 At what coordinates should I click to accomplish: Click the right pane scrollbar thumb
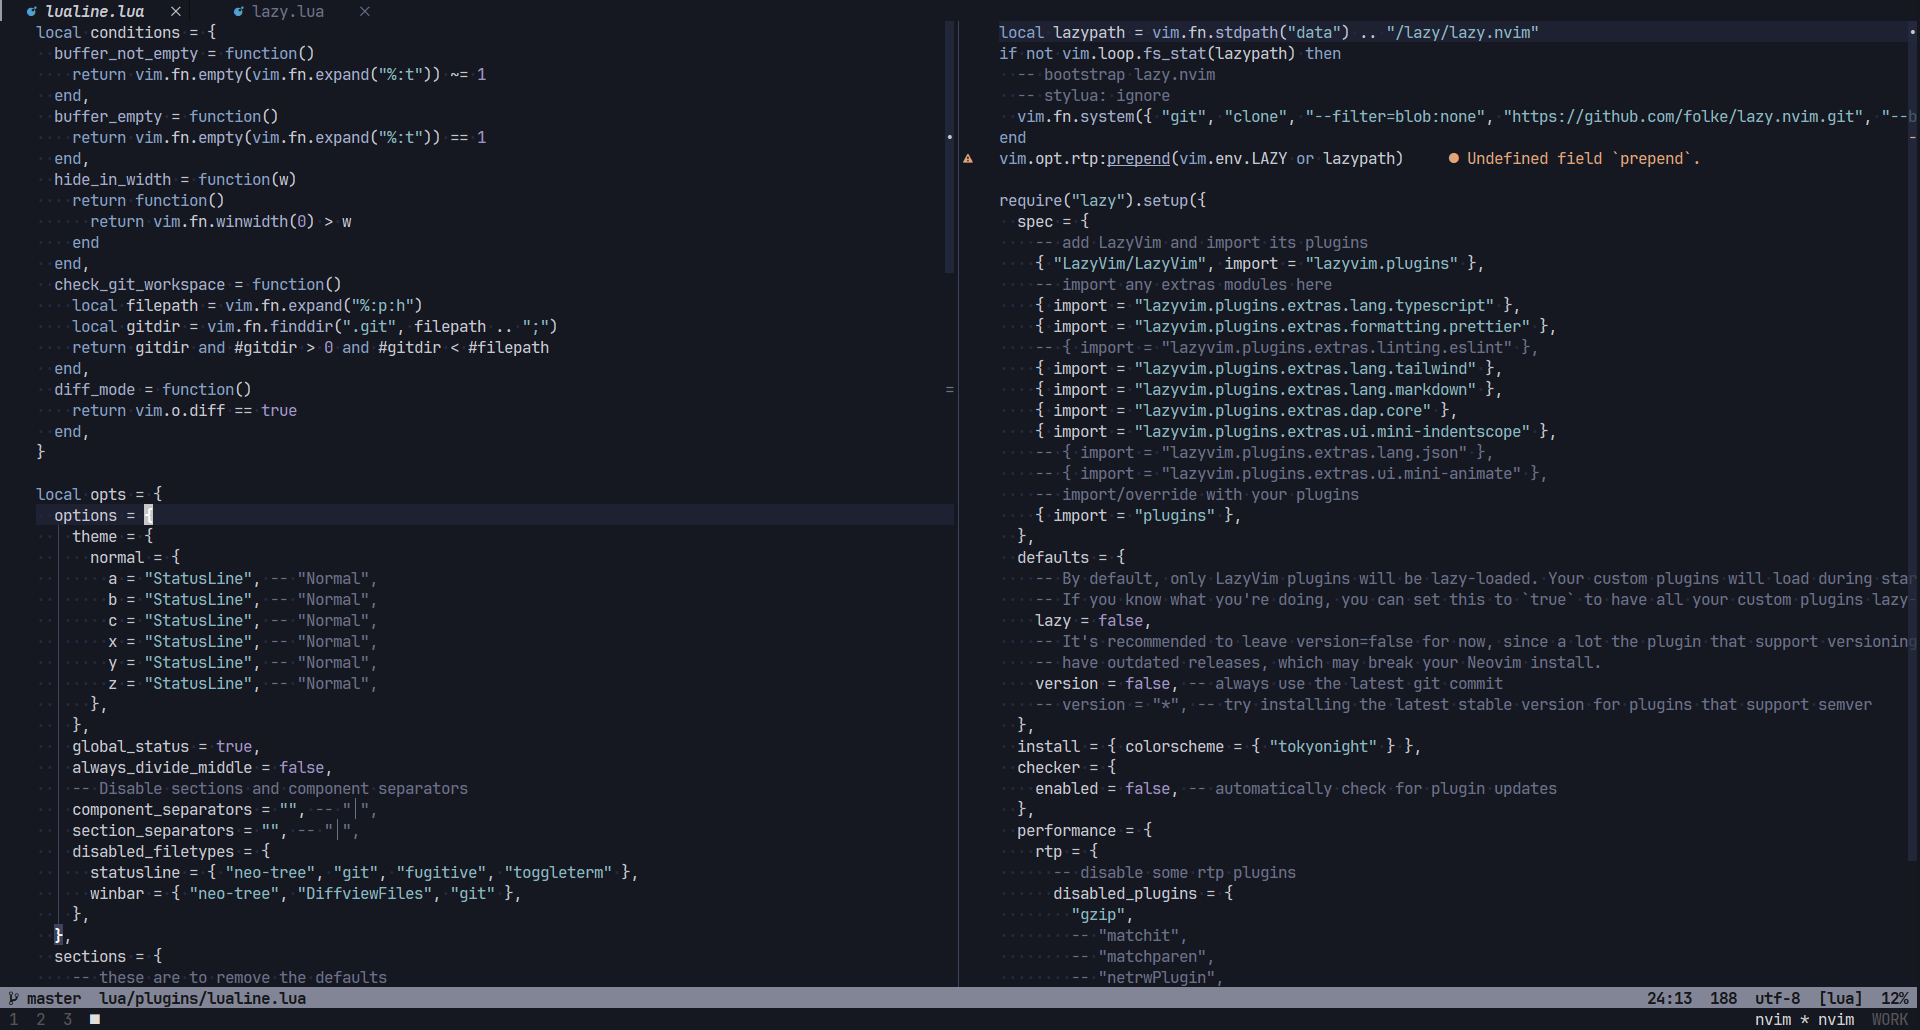(x=1913, y=441)
